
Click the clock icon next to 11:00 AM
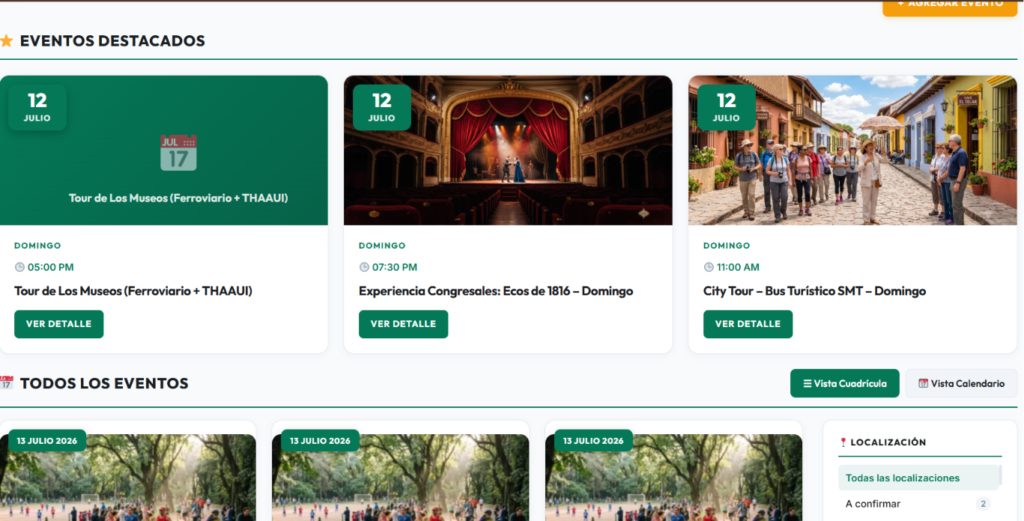coord(709,267)
